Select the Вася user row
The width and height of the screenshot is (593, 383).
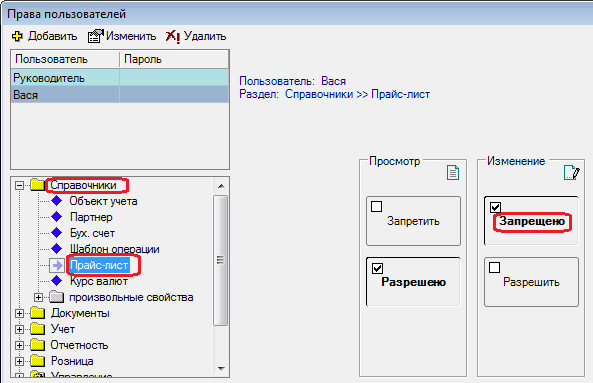tap(120, 95)
